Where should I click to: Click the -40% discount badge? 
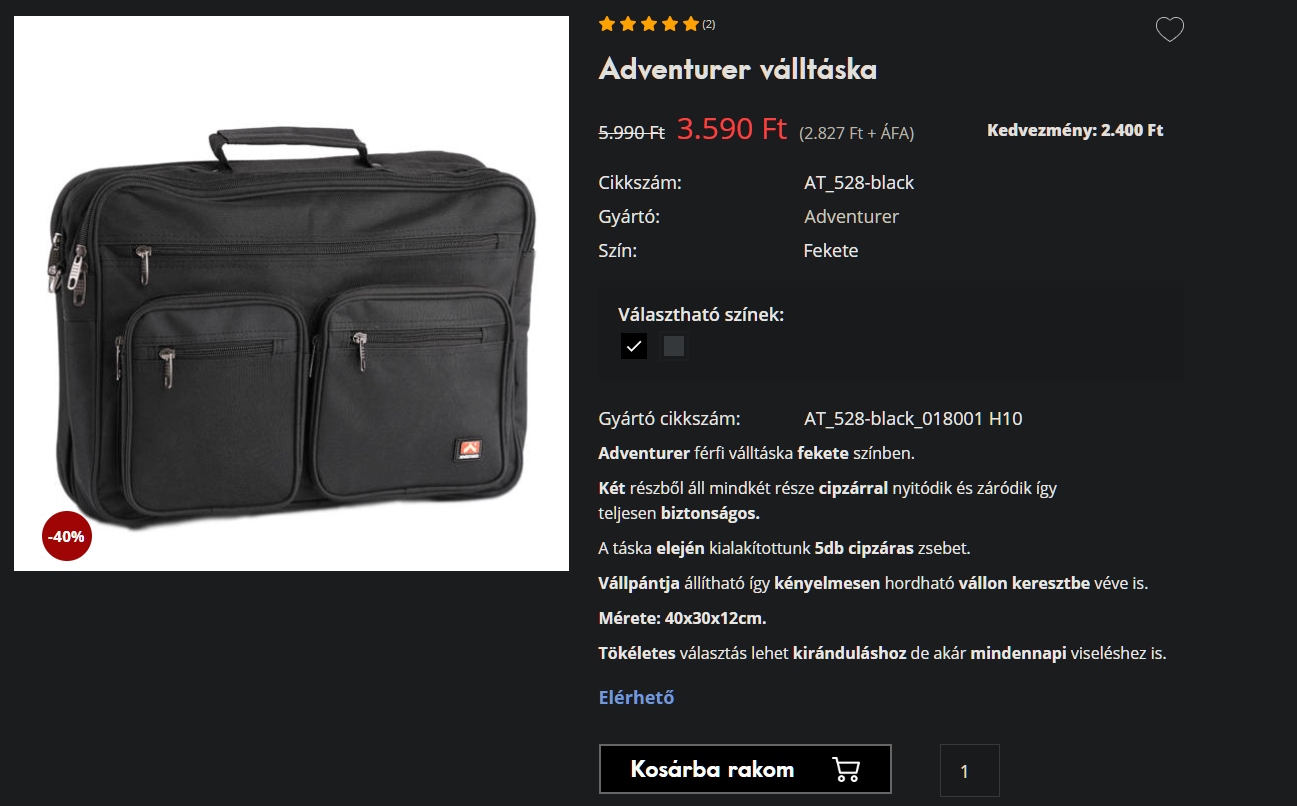coord(67,536)
